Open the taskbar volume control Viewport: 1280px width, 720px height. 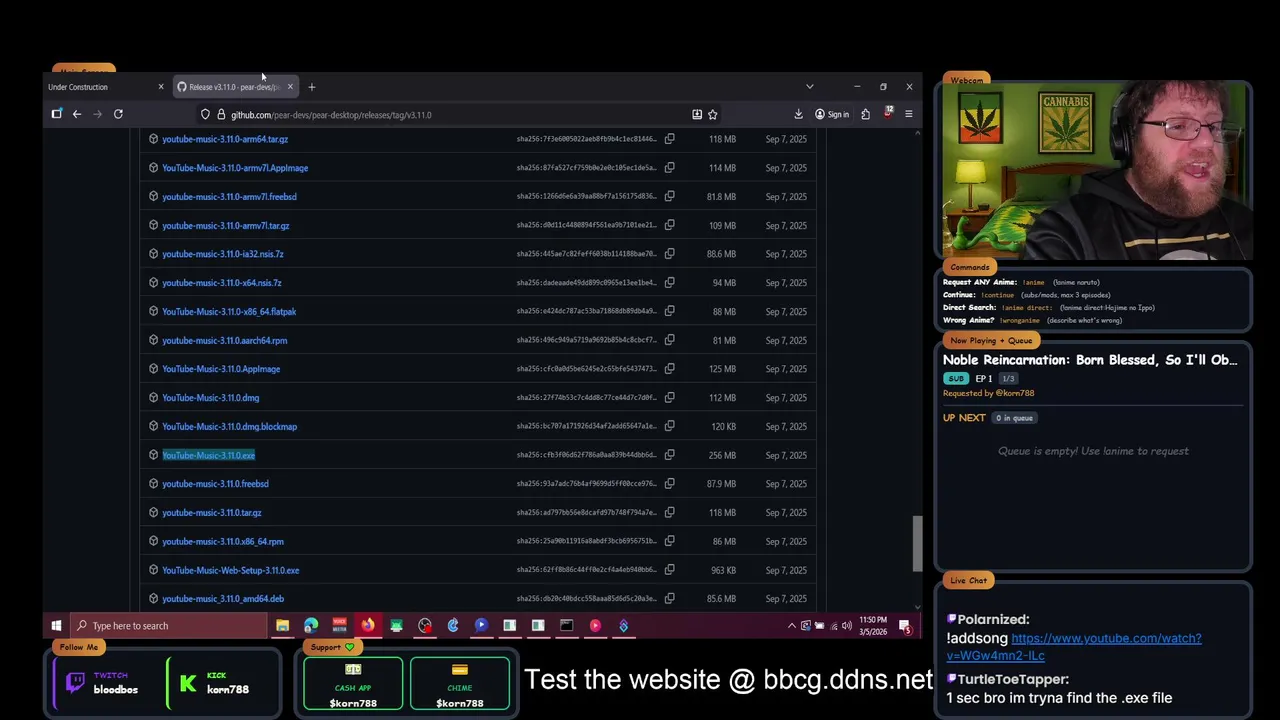pos(847,626)
